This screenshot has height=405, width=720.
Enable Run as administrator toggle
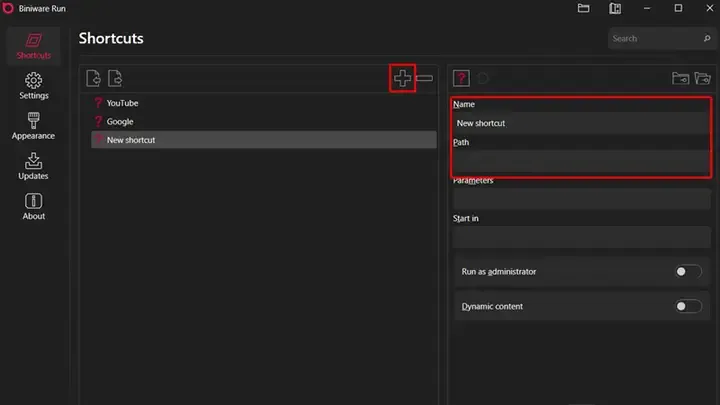tap(688, 271)
